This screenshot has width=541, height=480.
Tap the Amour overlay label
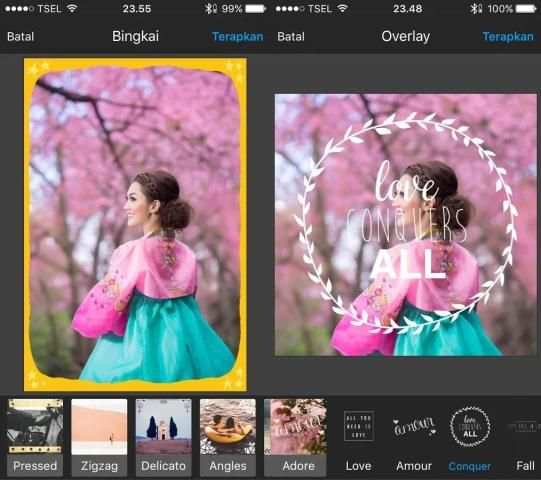(414, 466)
